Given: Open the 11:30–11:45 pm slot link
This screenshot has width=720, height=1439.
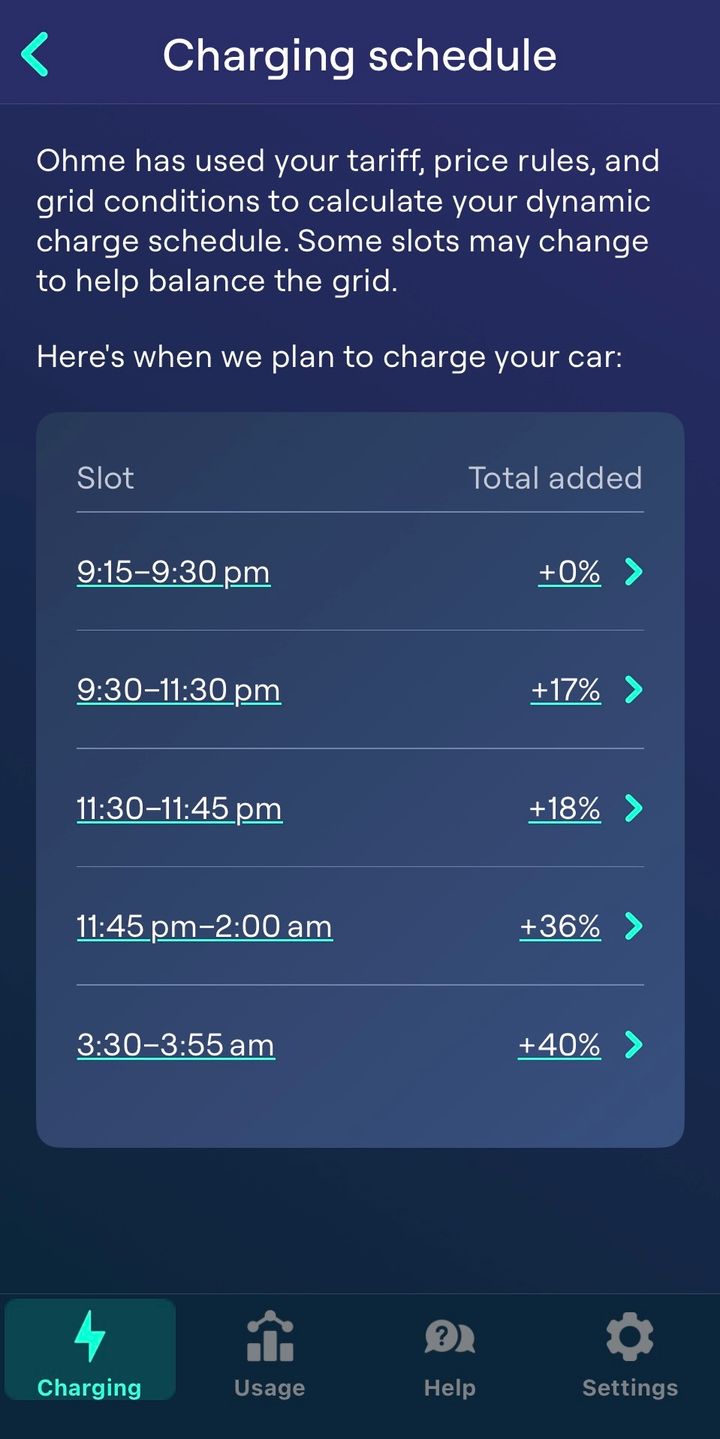Looking at the screenshot, I should (179, 808).
